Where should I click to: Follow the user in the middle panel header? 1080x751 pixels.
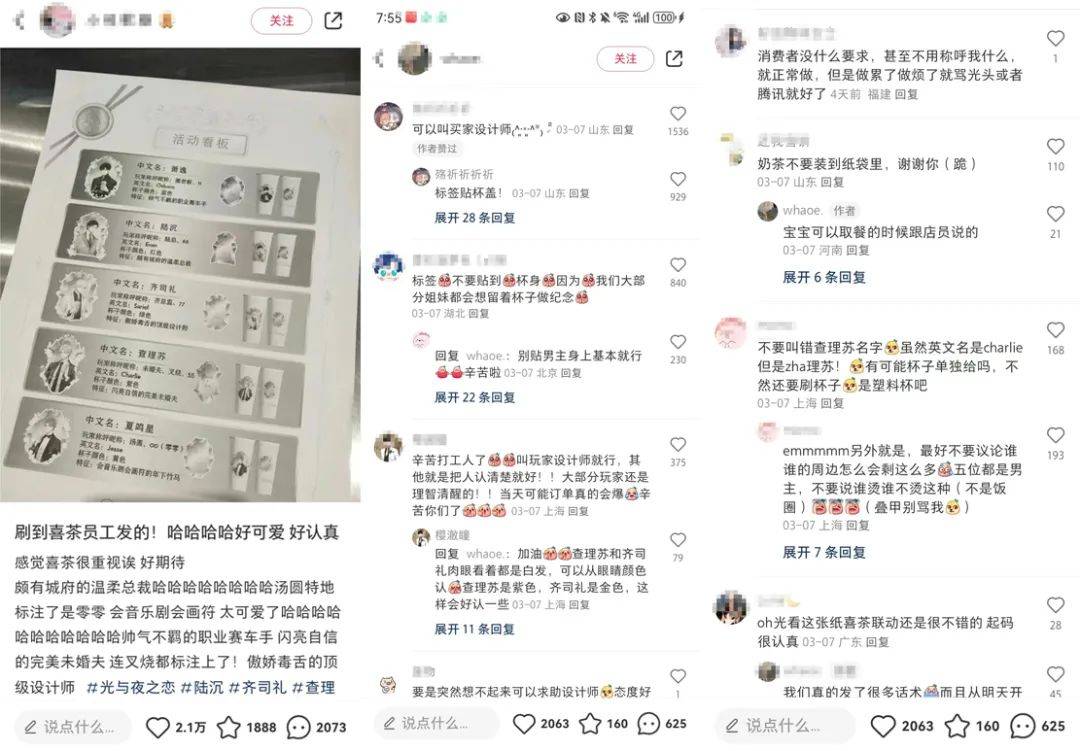click(625, 59)
